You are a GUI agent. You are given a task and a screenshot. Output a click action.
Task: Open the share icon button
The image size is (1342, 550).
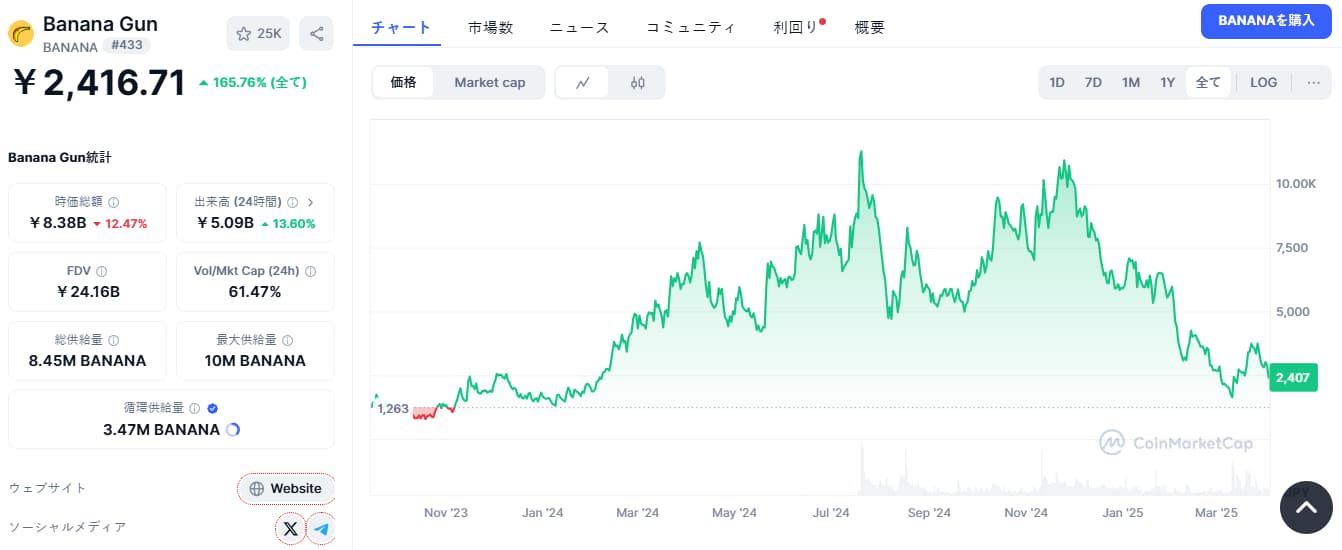pos(317,34)
